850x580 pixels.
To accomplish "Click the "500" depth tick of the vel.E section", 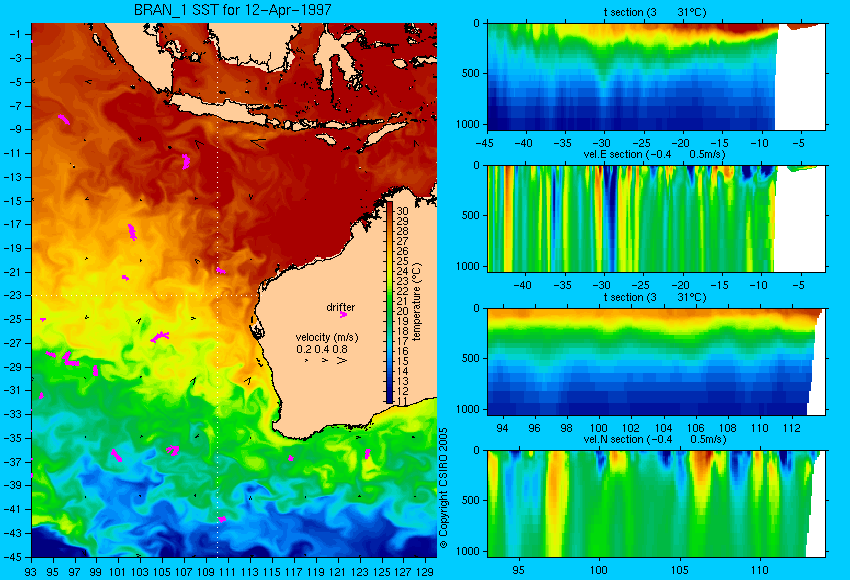I will [471, 215].
